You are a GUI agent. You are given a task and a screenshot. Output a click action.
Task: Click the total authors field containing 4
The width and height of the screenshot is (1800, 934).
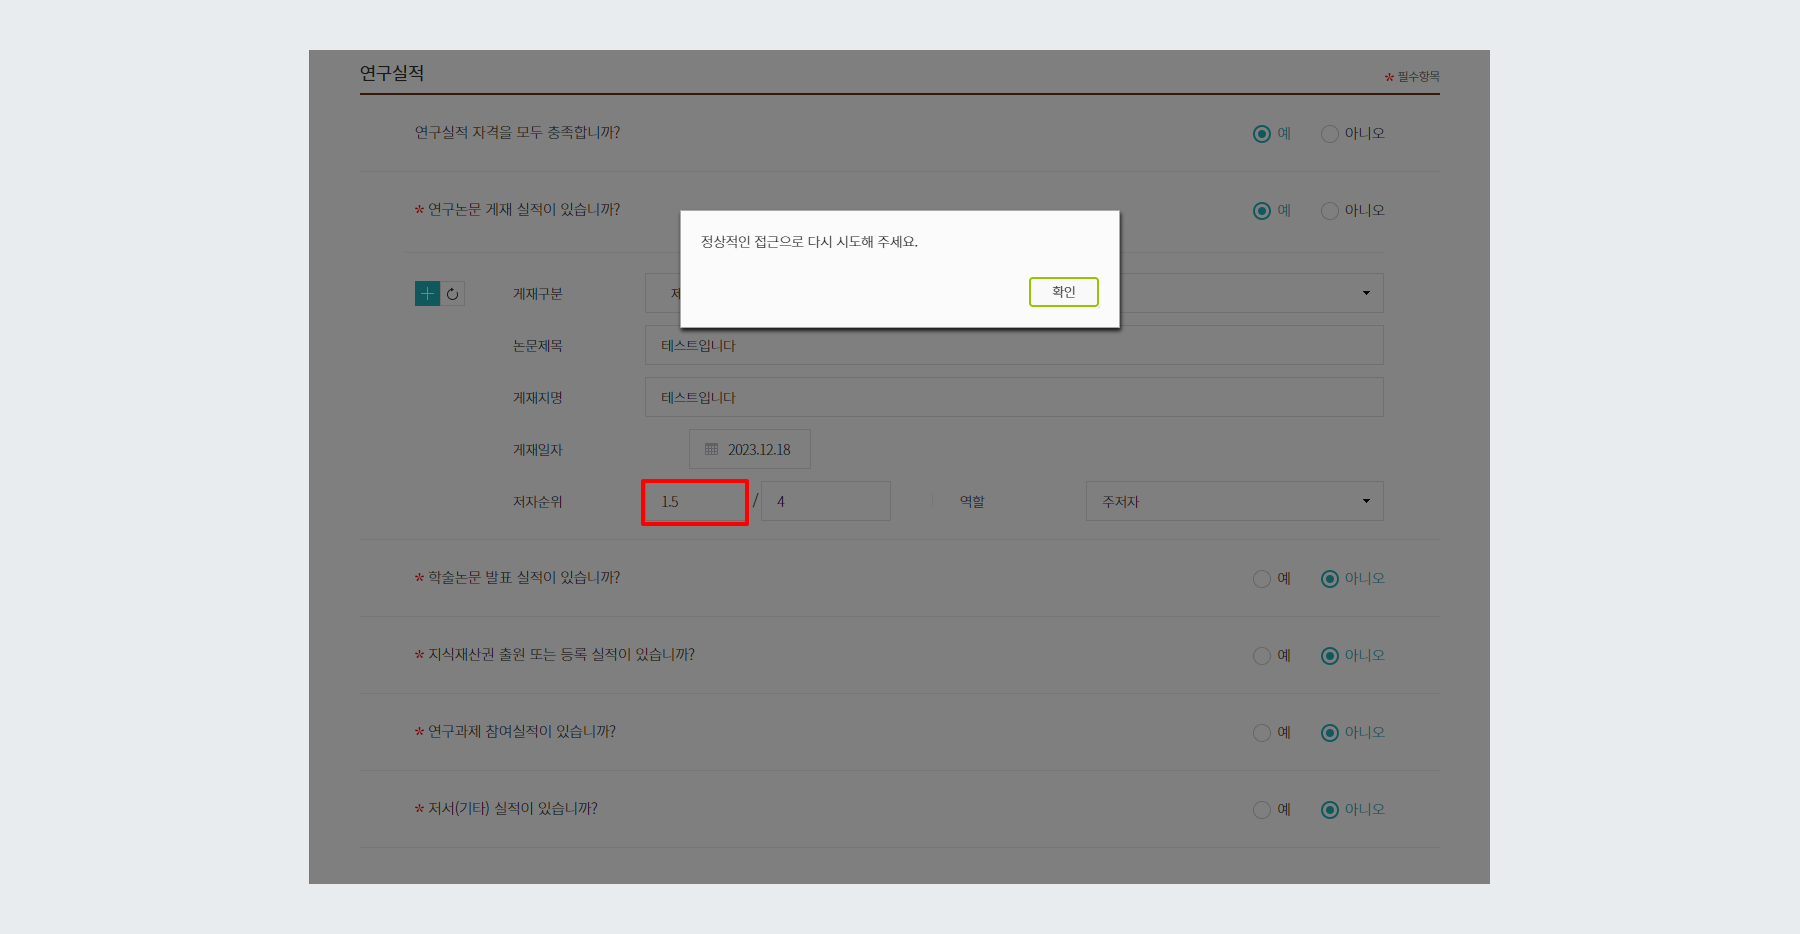(x=826, y=501)
